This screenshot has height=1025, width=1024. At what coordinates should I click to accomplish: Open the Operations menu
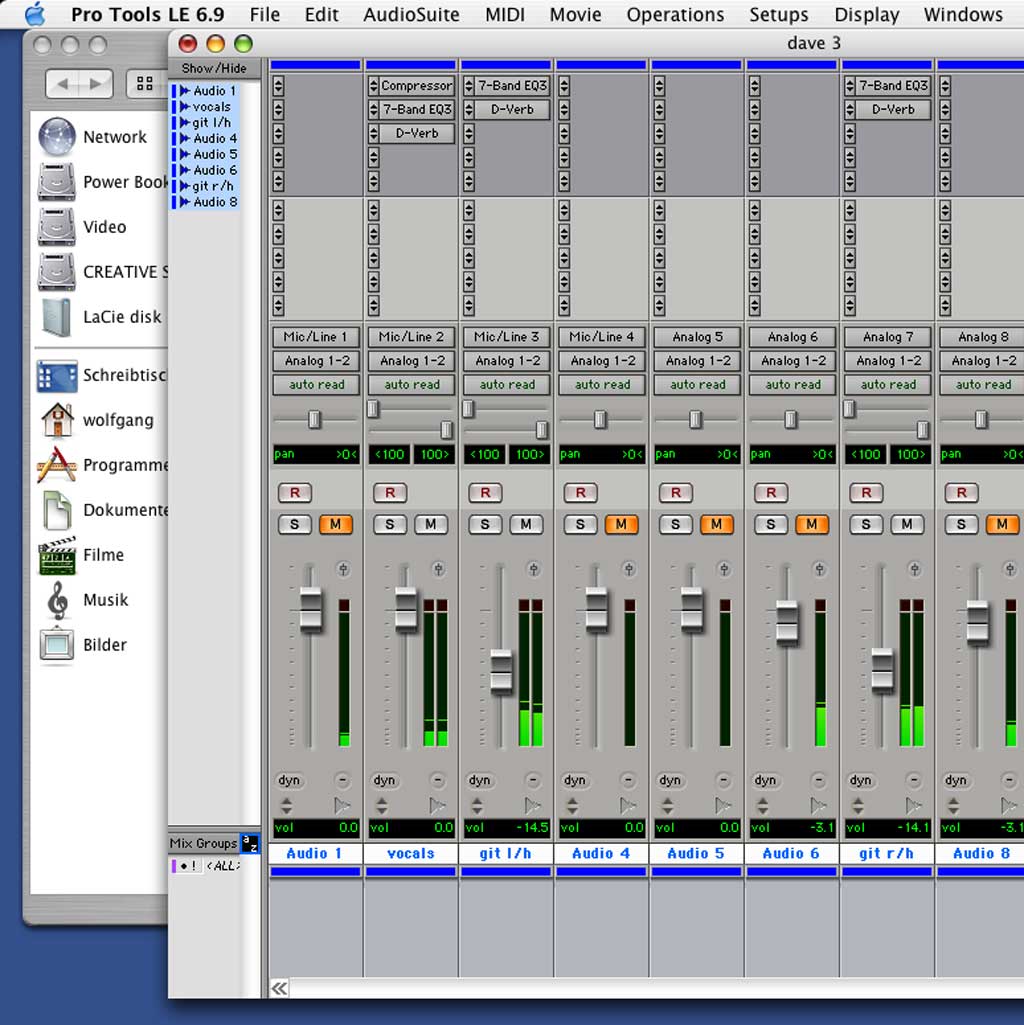[675, 14]
